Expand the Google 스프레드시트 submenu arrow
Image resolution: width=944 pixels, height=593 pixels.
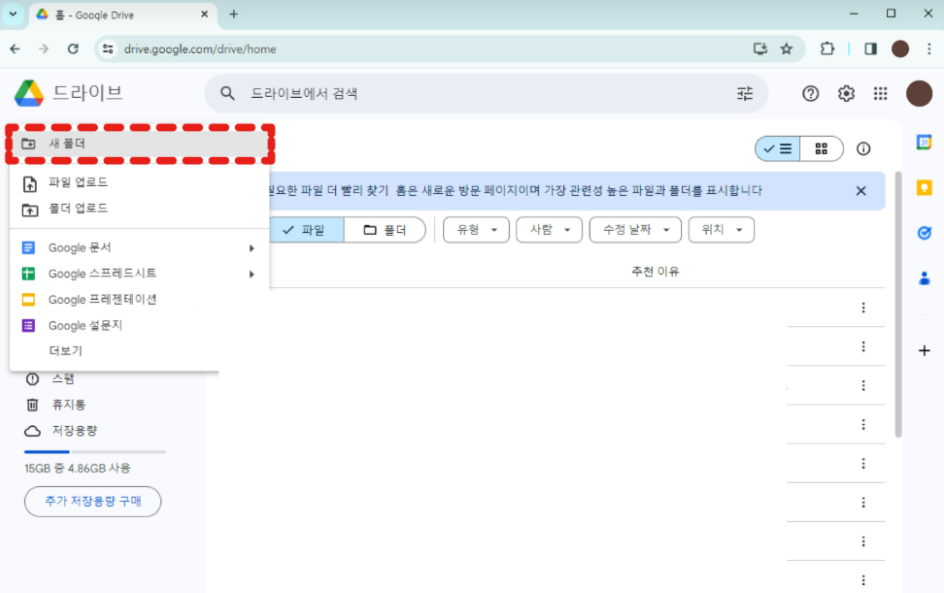(252, 274)
